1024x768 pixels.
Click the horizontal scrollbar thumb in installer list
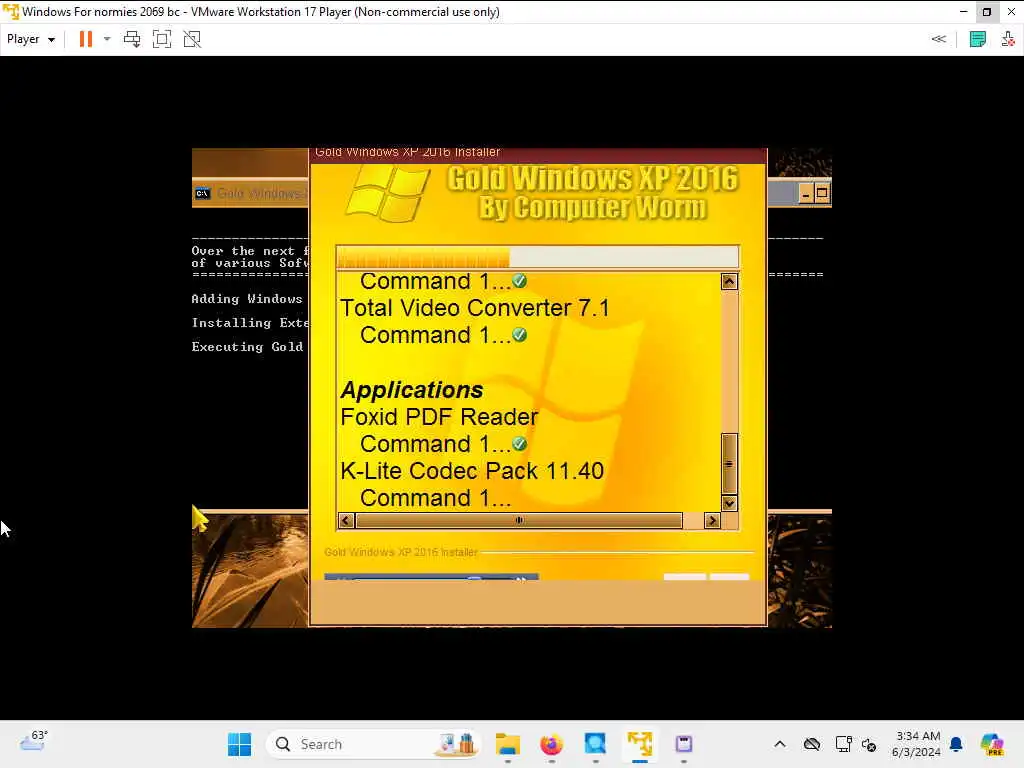[x=519, y=520]
